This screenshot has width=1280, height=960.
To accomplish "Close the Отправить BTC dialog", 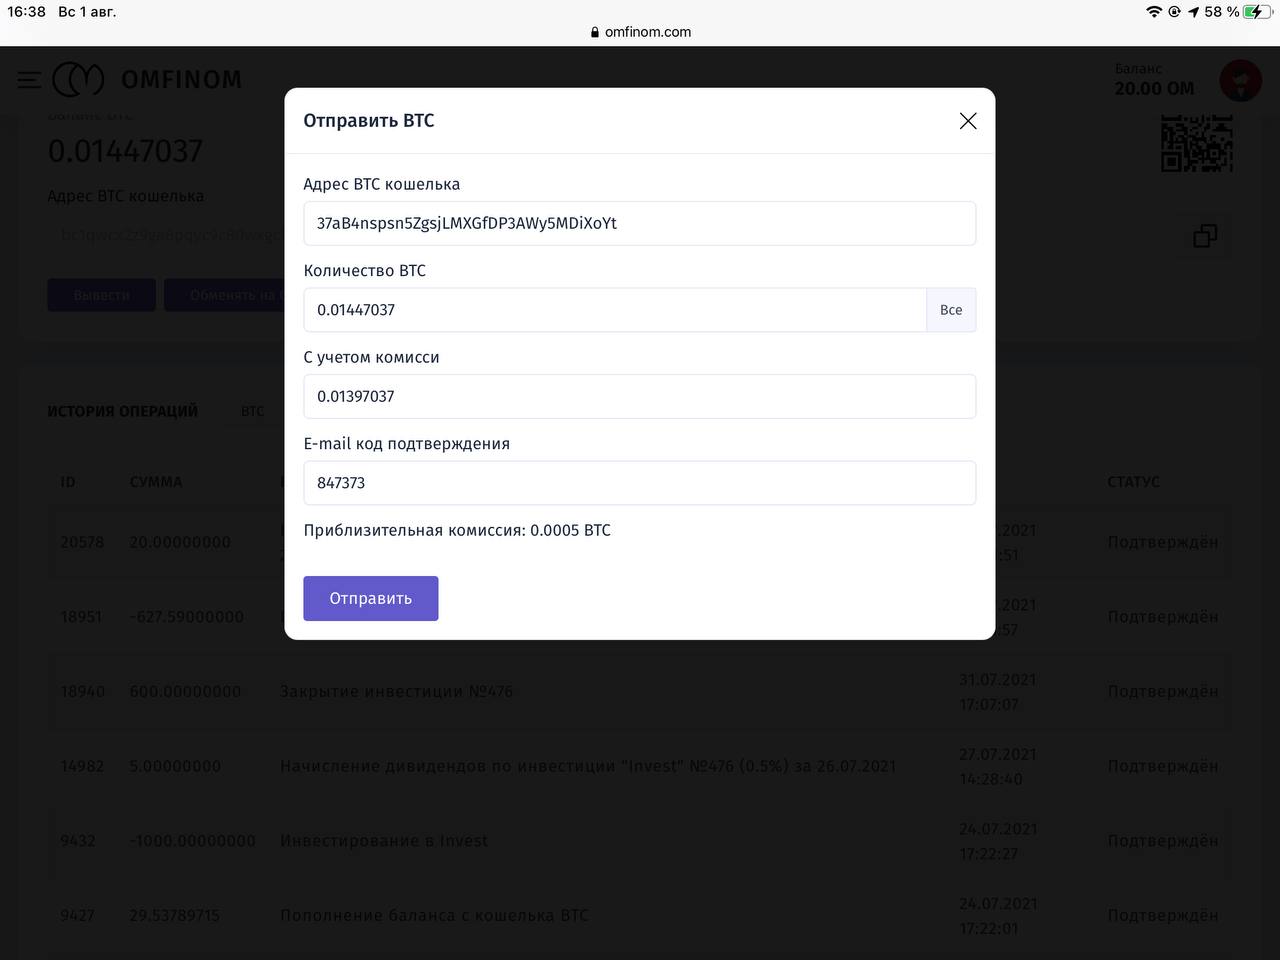I will click(967, 121).
